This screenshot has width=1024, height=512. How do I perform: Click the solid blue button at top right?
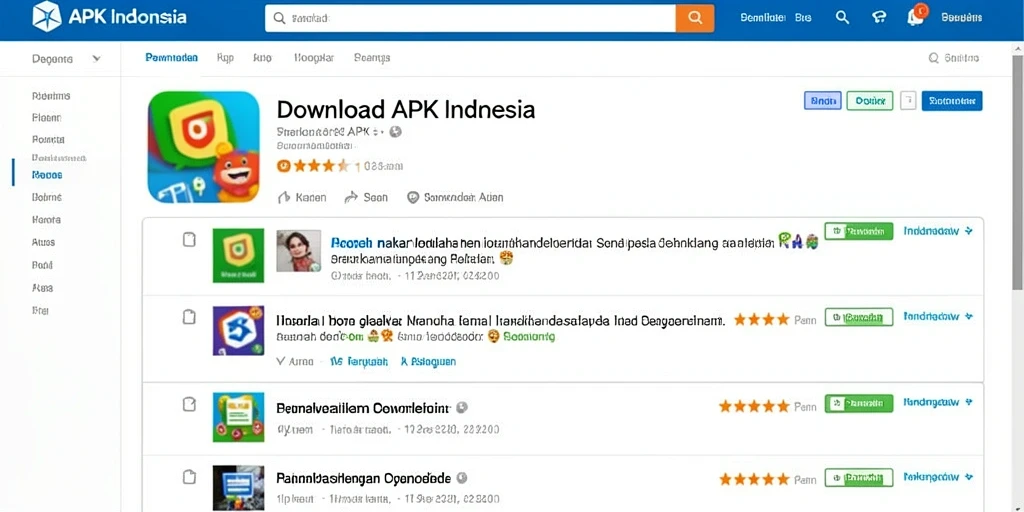click(952, 101)
